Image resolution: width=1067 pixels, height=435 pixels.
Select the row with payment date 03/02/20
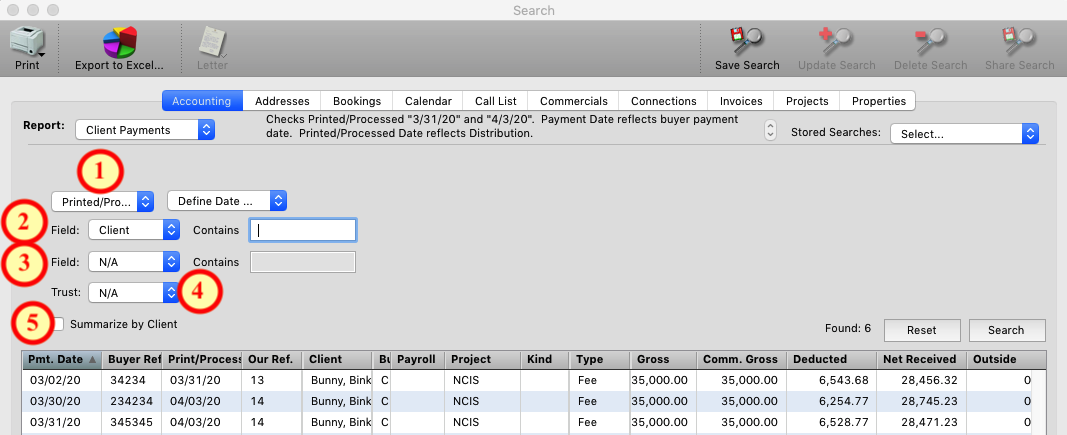click(x=527, y=380)
